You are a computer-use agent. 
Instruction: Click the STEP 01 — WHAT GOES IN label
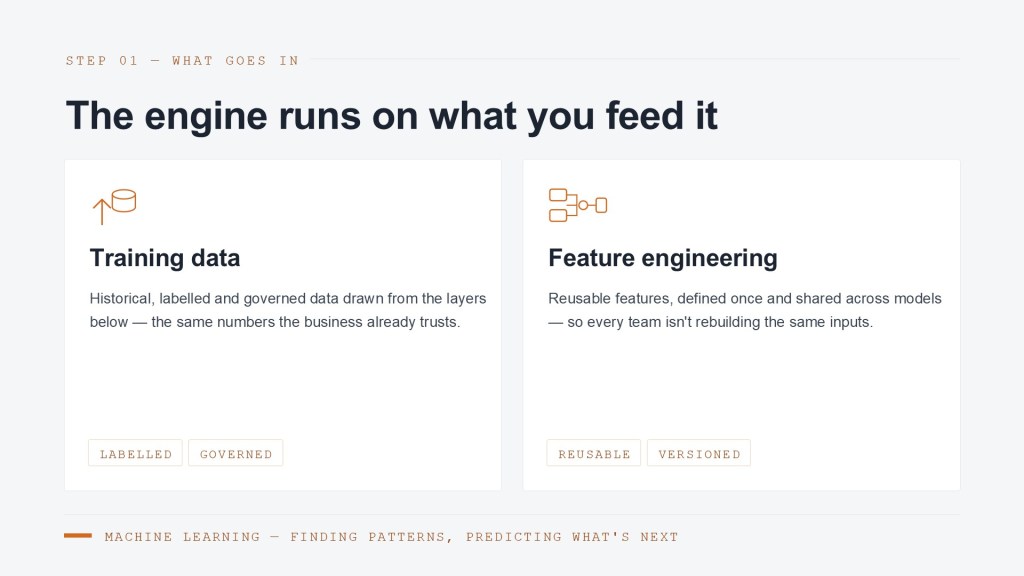tap(182, 61)
